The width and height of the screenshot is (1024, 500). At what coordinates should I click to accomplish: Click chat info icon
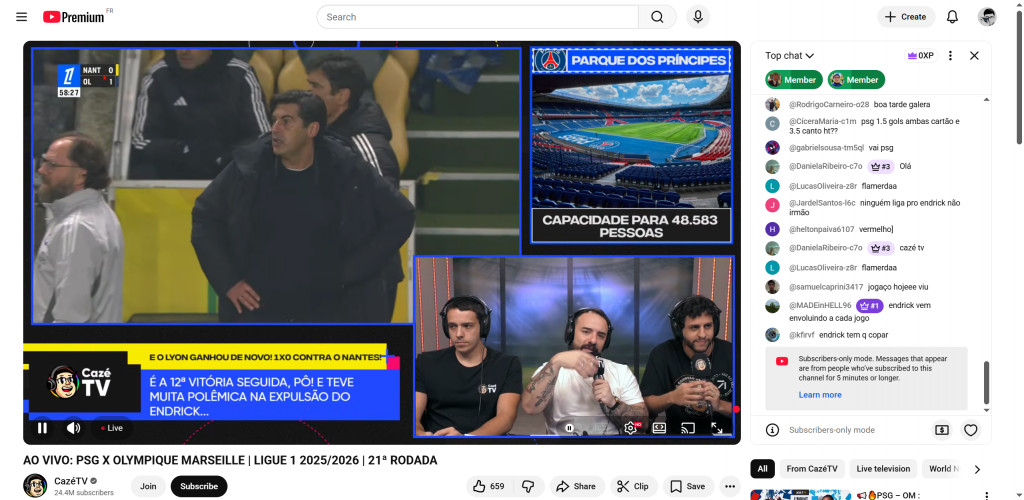pyautogui.click(x=773, y=430)
